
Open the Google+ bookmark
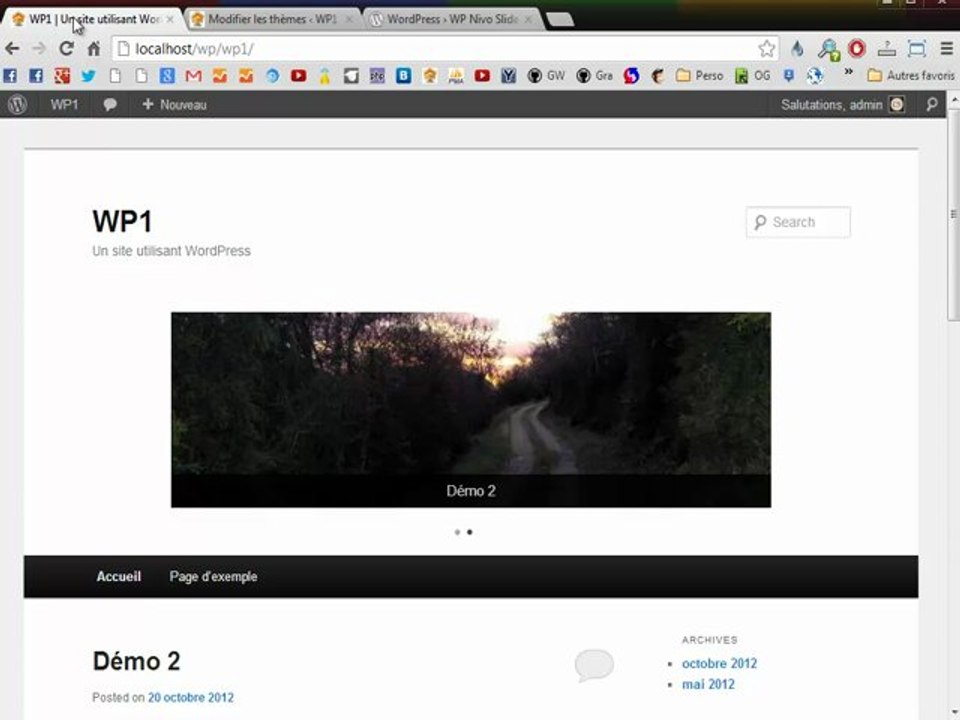pyautogui.click(x=62, y=76)
